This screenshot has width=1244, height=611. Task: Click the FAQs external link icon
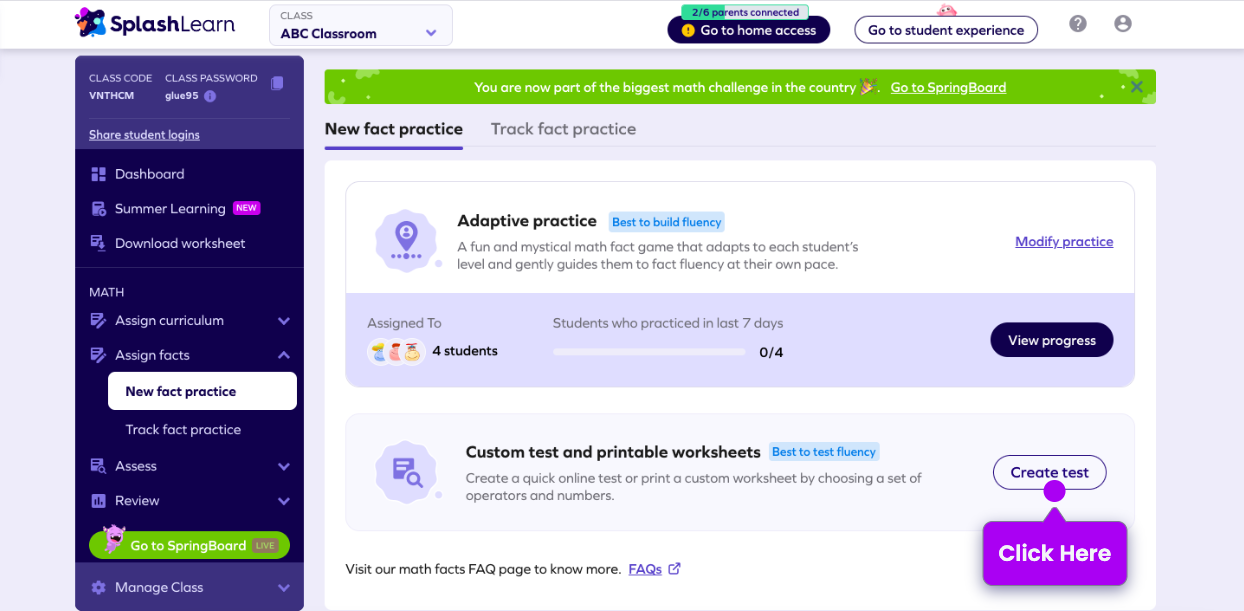(674, 569)
